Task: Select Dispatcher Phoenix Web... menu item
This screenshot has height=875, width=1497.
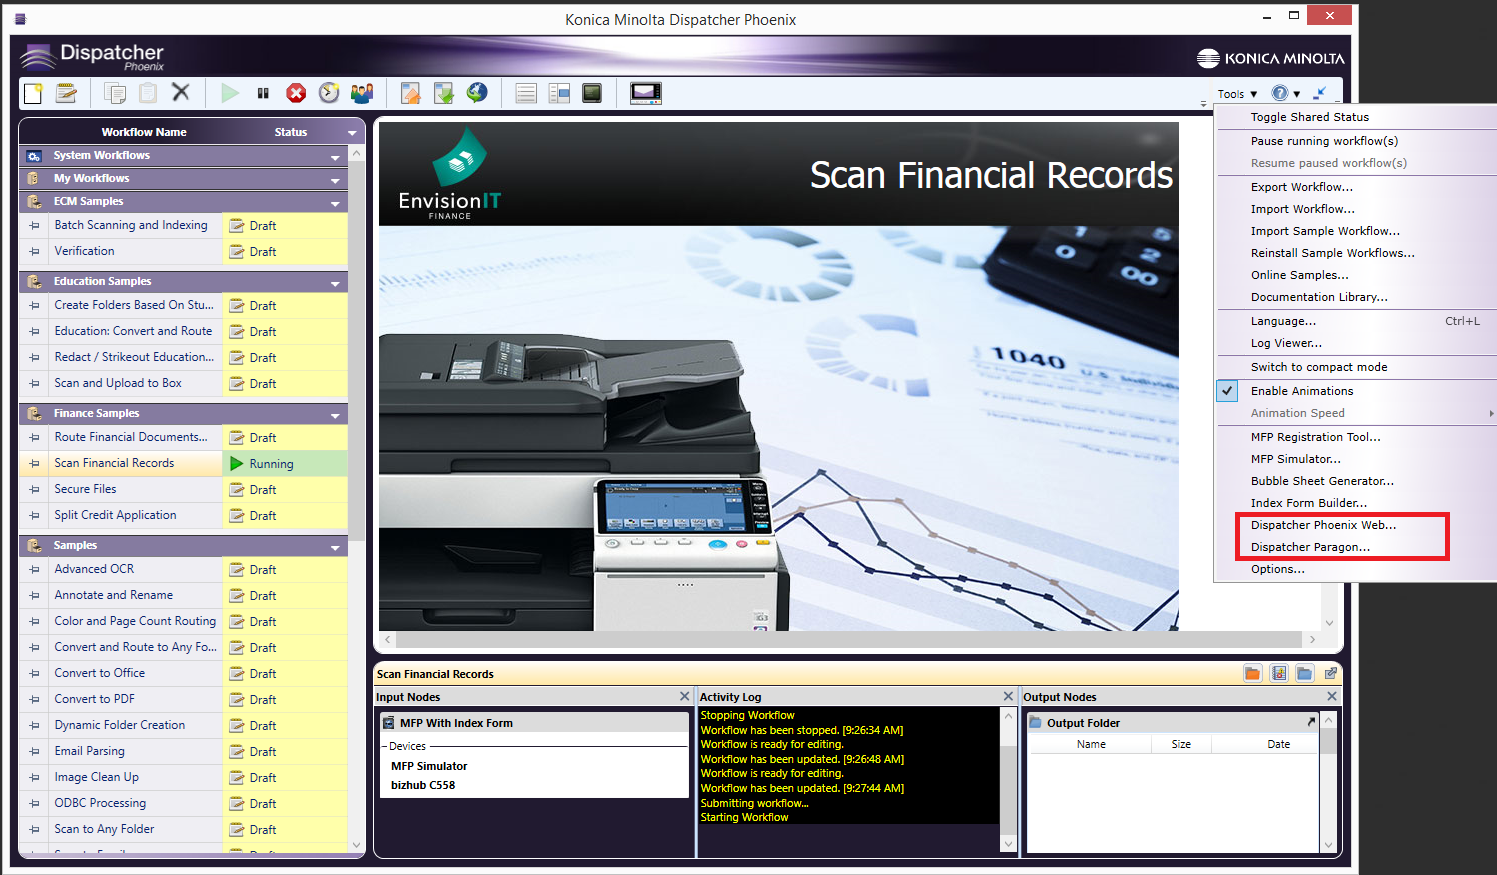Action: 1323,525
